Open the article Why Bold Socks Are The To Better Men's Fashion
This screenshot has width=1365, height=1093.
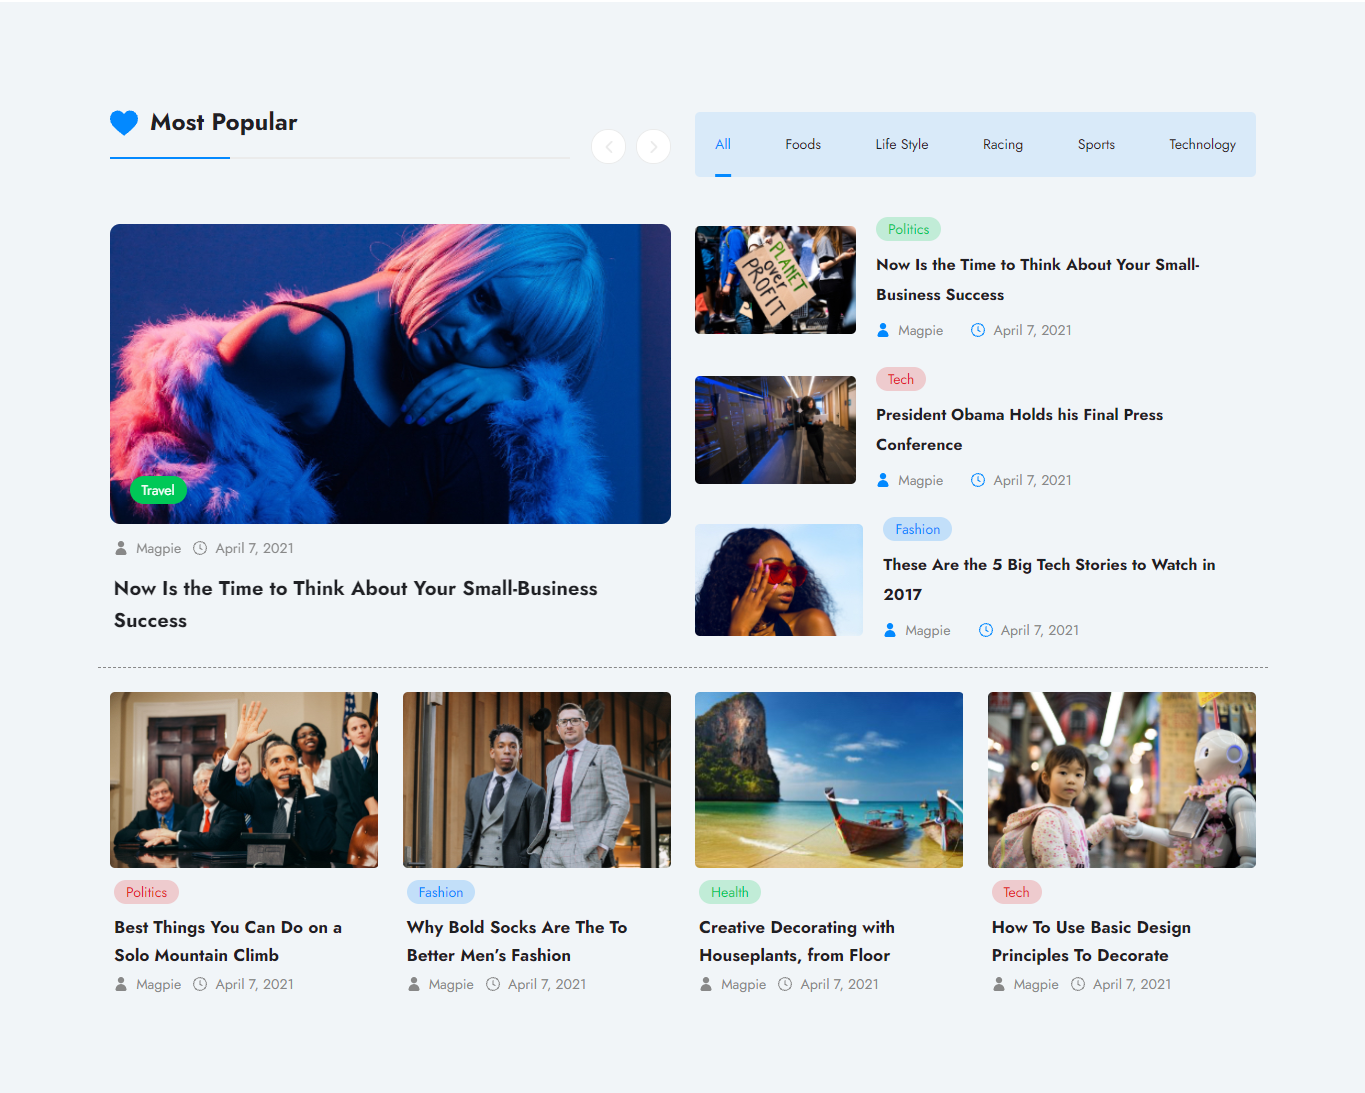(517, 941)
